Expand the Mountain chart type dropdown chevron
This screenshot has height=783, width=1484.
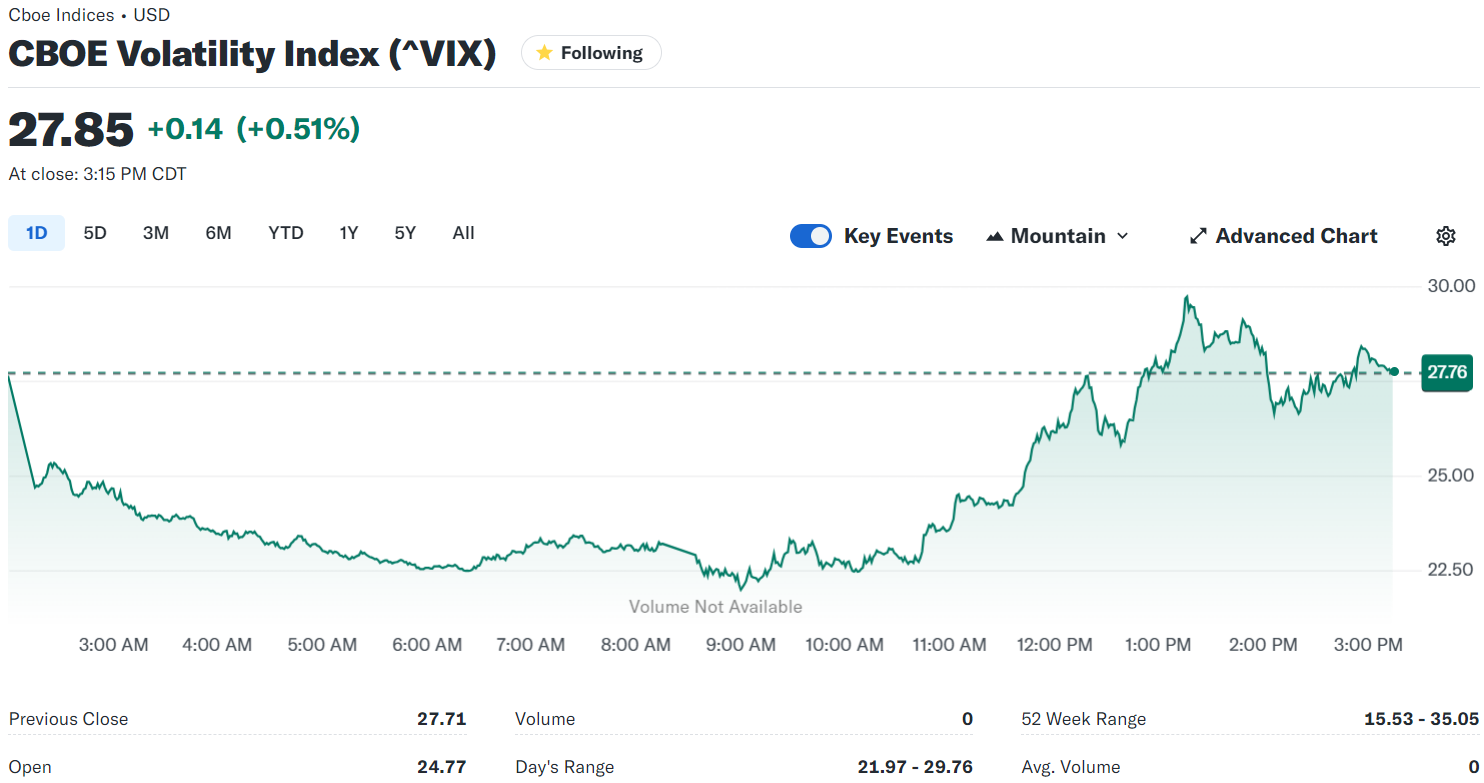pos(1122,237)
